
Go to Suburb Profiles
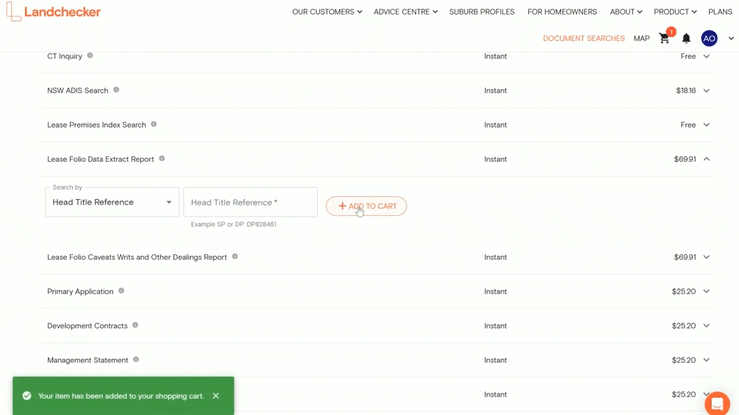tap(482, 12)
